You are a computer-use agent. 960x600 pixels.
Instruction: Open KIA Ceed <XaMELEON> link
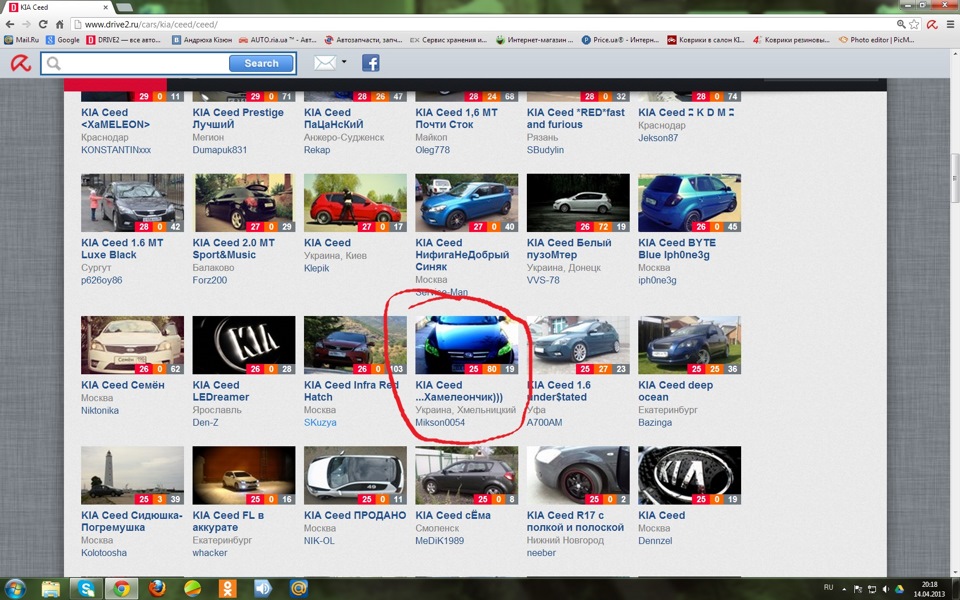[115, 118]
